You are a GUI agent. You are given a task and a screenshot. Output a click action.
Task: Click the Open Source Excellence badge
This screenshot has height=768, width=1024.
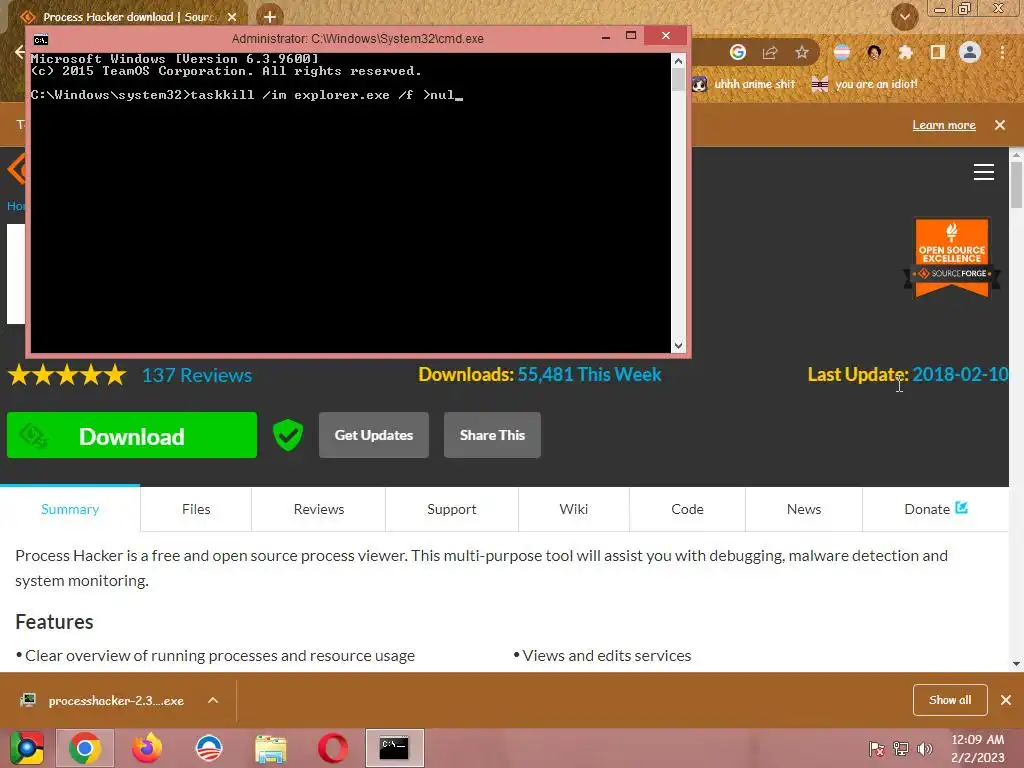(x=952, y=258)
